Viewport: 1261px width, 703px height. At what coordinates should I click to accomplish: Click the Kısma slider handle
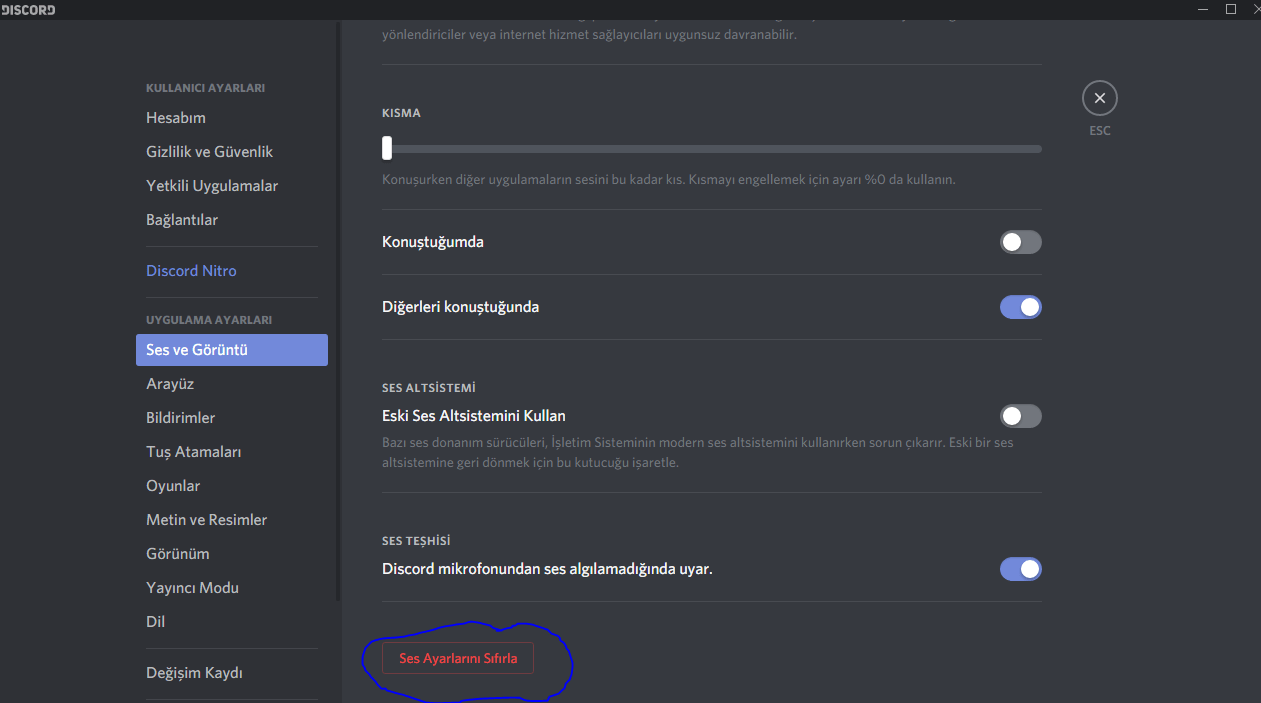(x=387, y=148)
